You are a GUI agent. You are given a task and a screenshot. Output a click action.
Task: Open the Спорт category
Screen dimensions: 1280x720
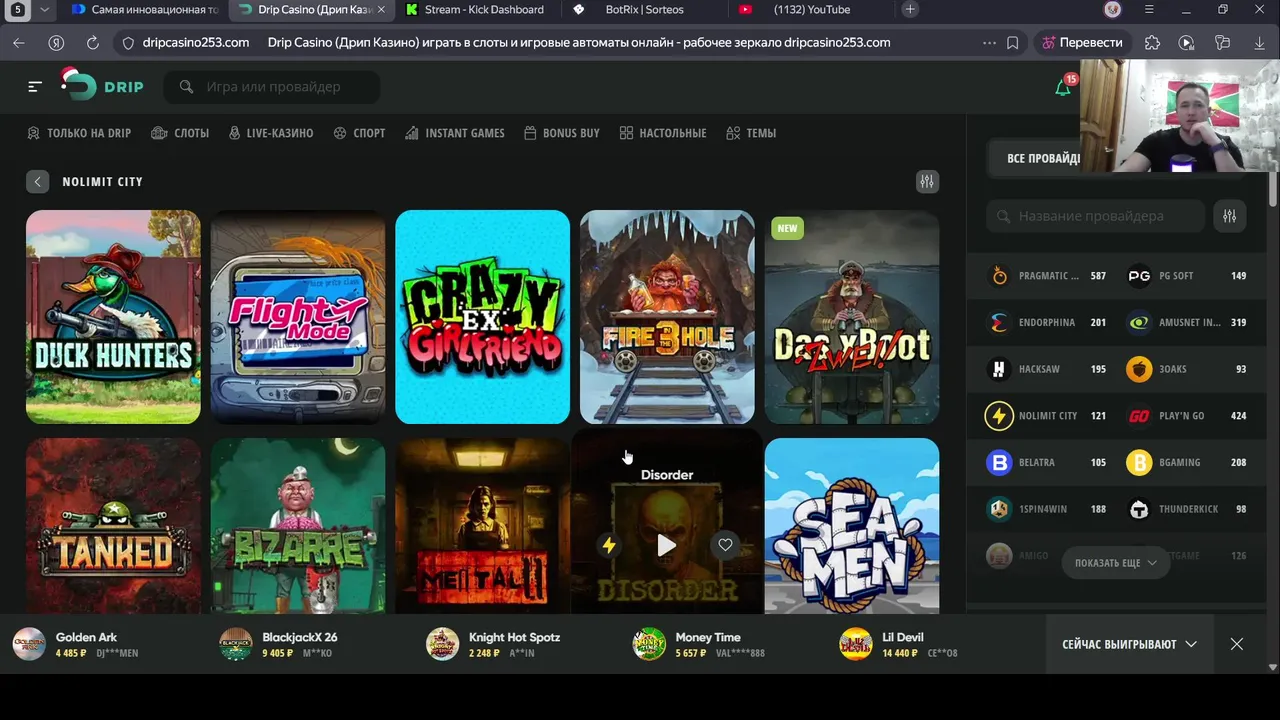(359, 133)
